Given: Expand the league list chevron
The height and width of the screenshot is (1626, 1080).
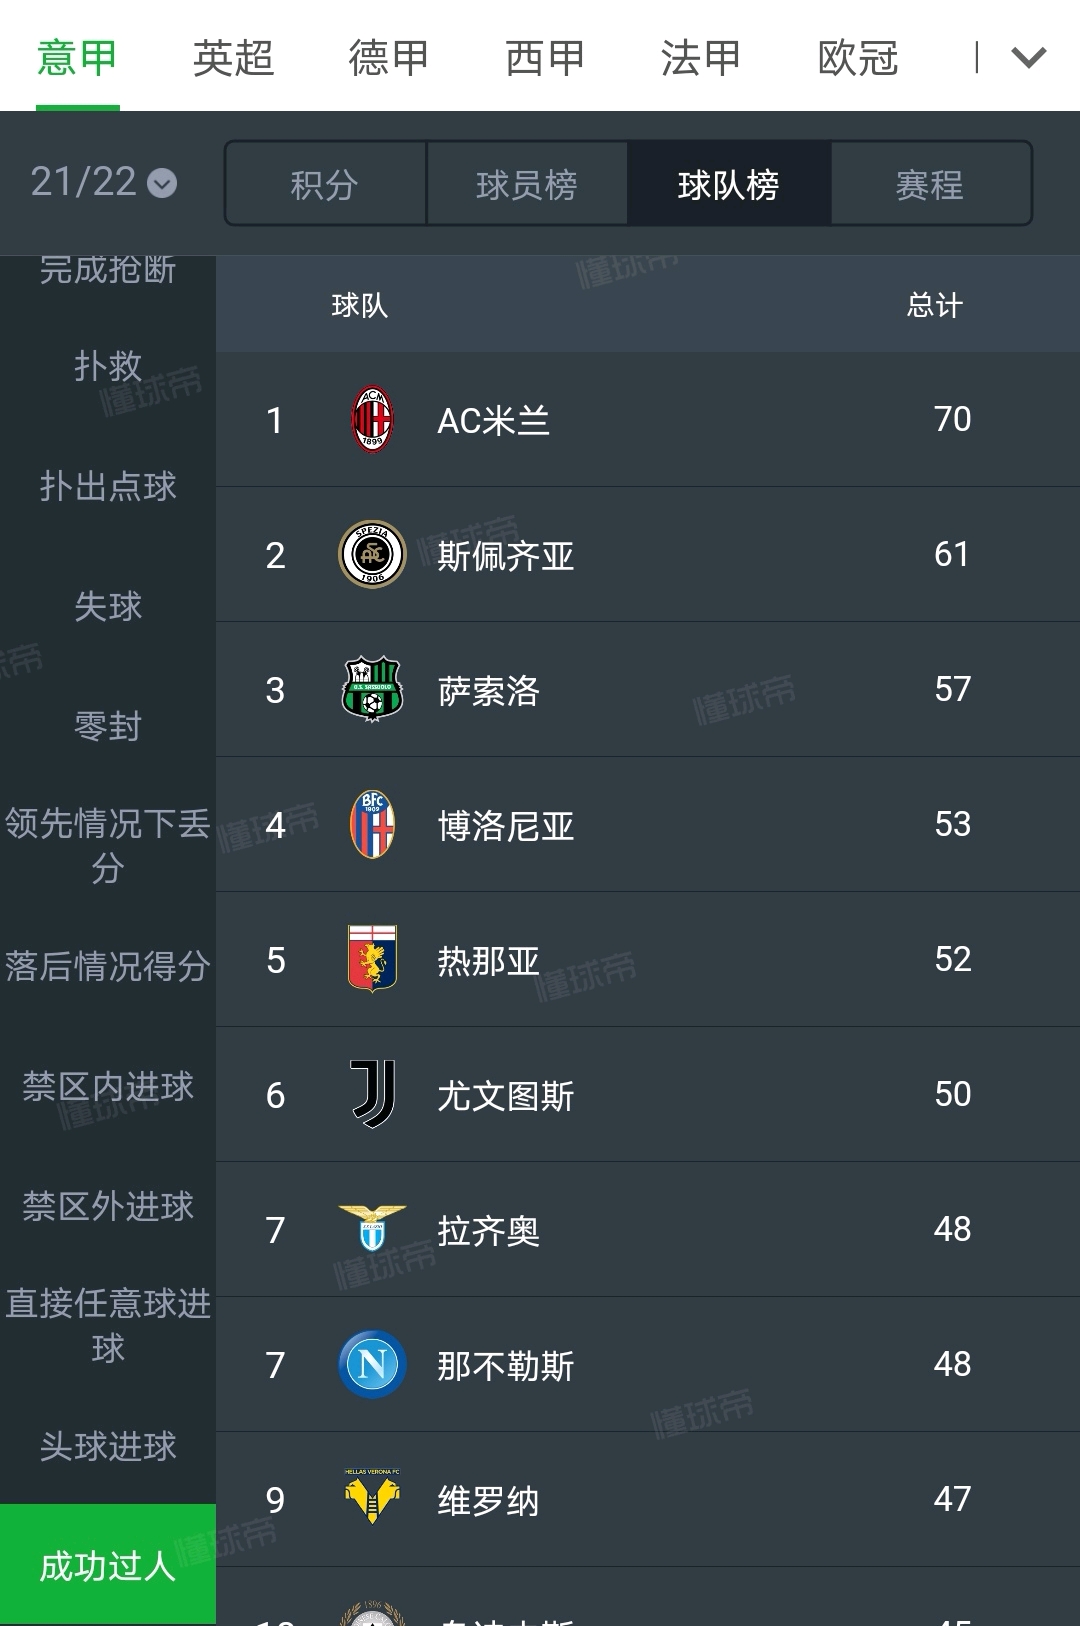Looking at the screenshot, I should click(x=1028, y=57).
